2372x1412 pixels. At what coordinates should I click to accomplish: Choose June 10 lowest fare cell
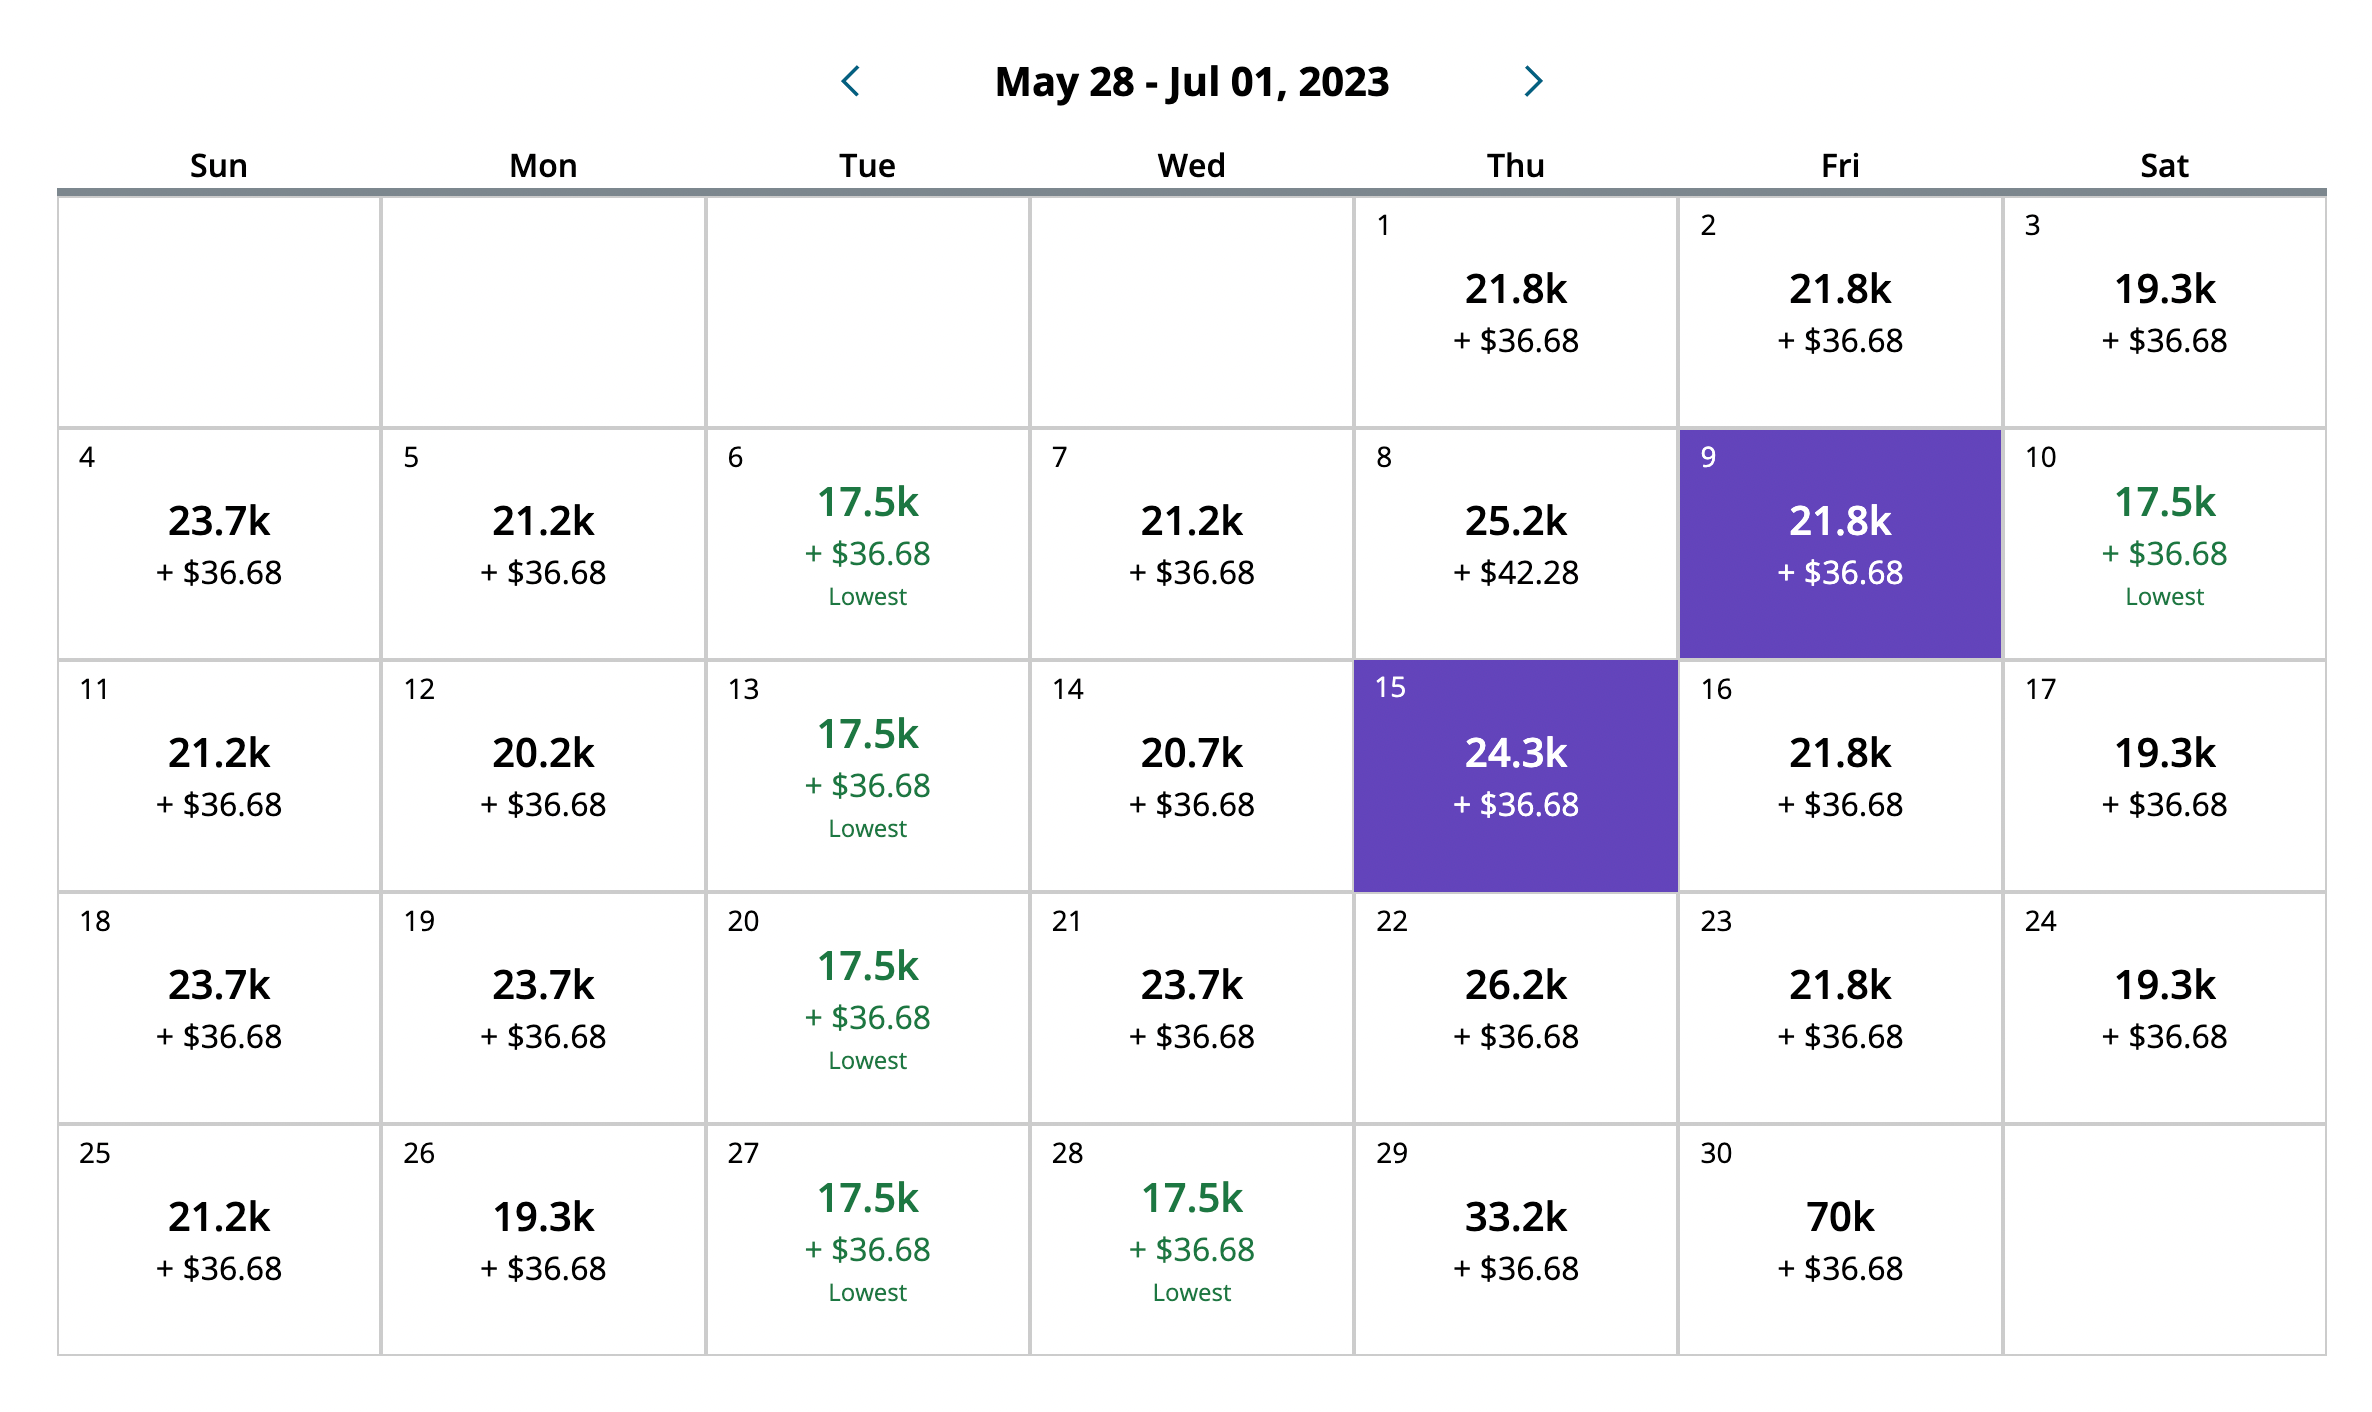click(x=2164, y=544)
